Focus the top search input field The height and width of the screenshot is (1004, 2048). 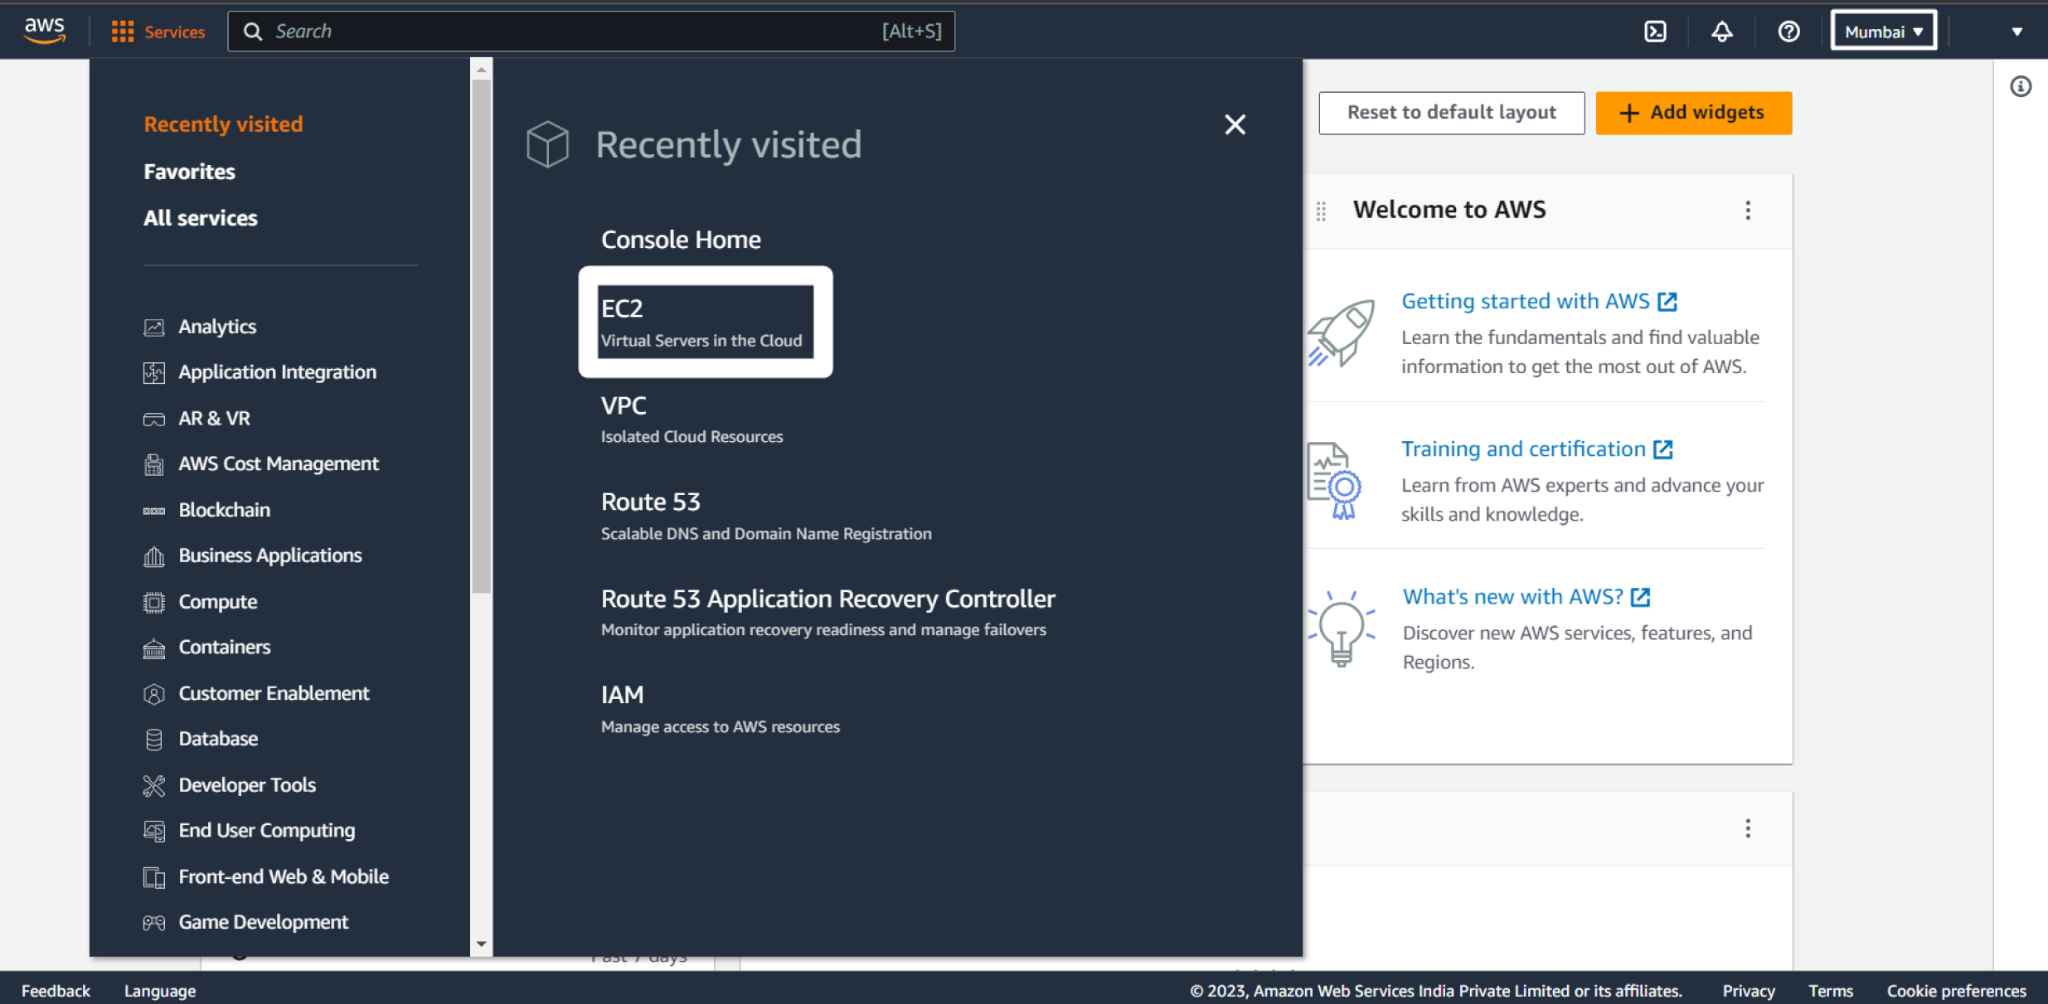(x=591, y=31)
